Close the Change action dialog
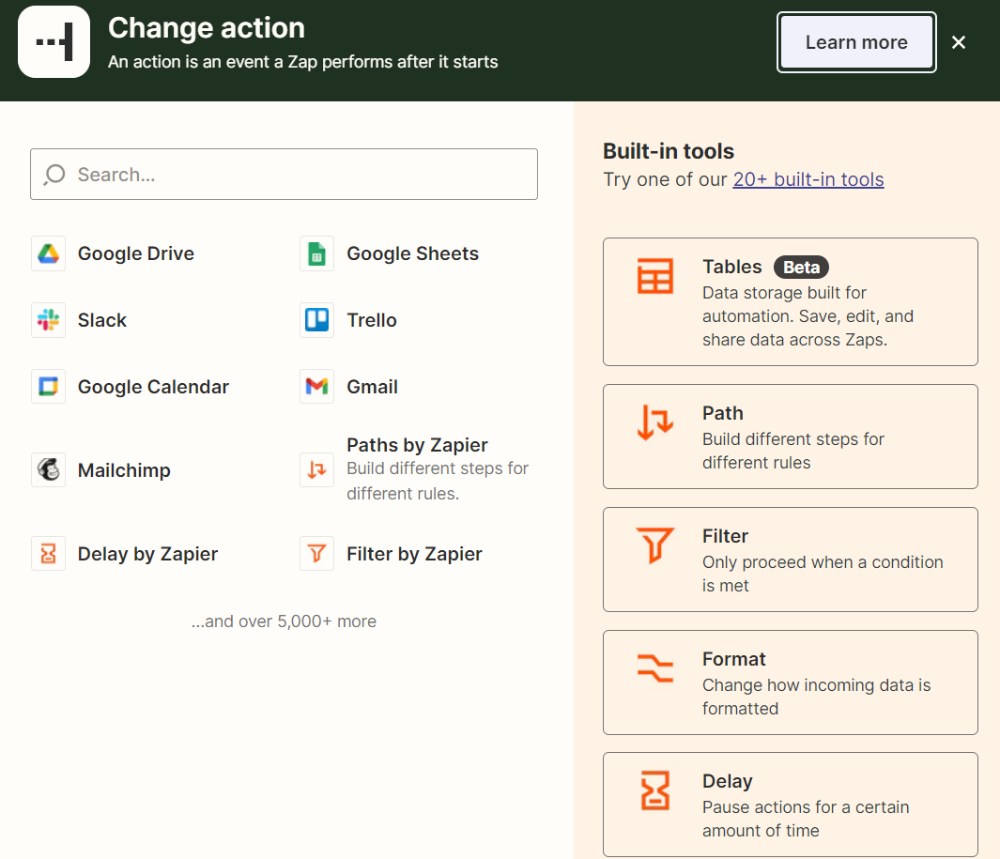The width and height of the screenshot is (1000, 859). click(959, 42)
